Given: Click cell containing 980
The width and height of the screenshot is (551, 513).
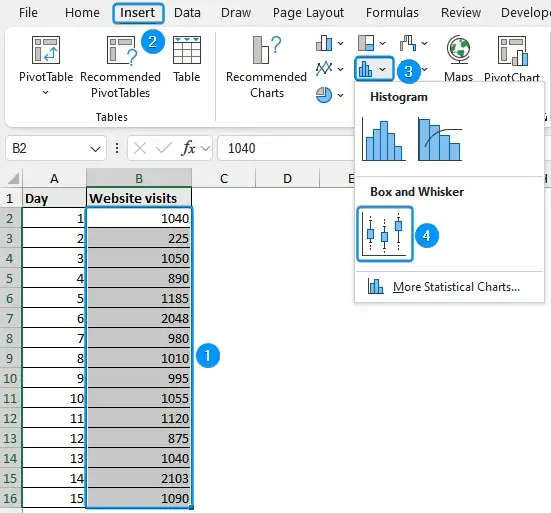Looking at the screenshot, I should [x=139, y=338].
